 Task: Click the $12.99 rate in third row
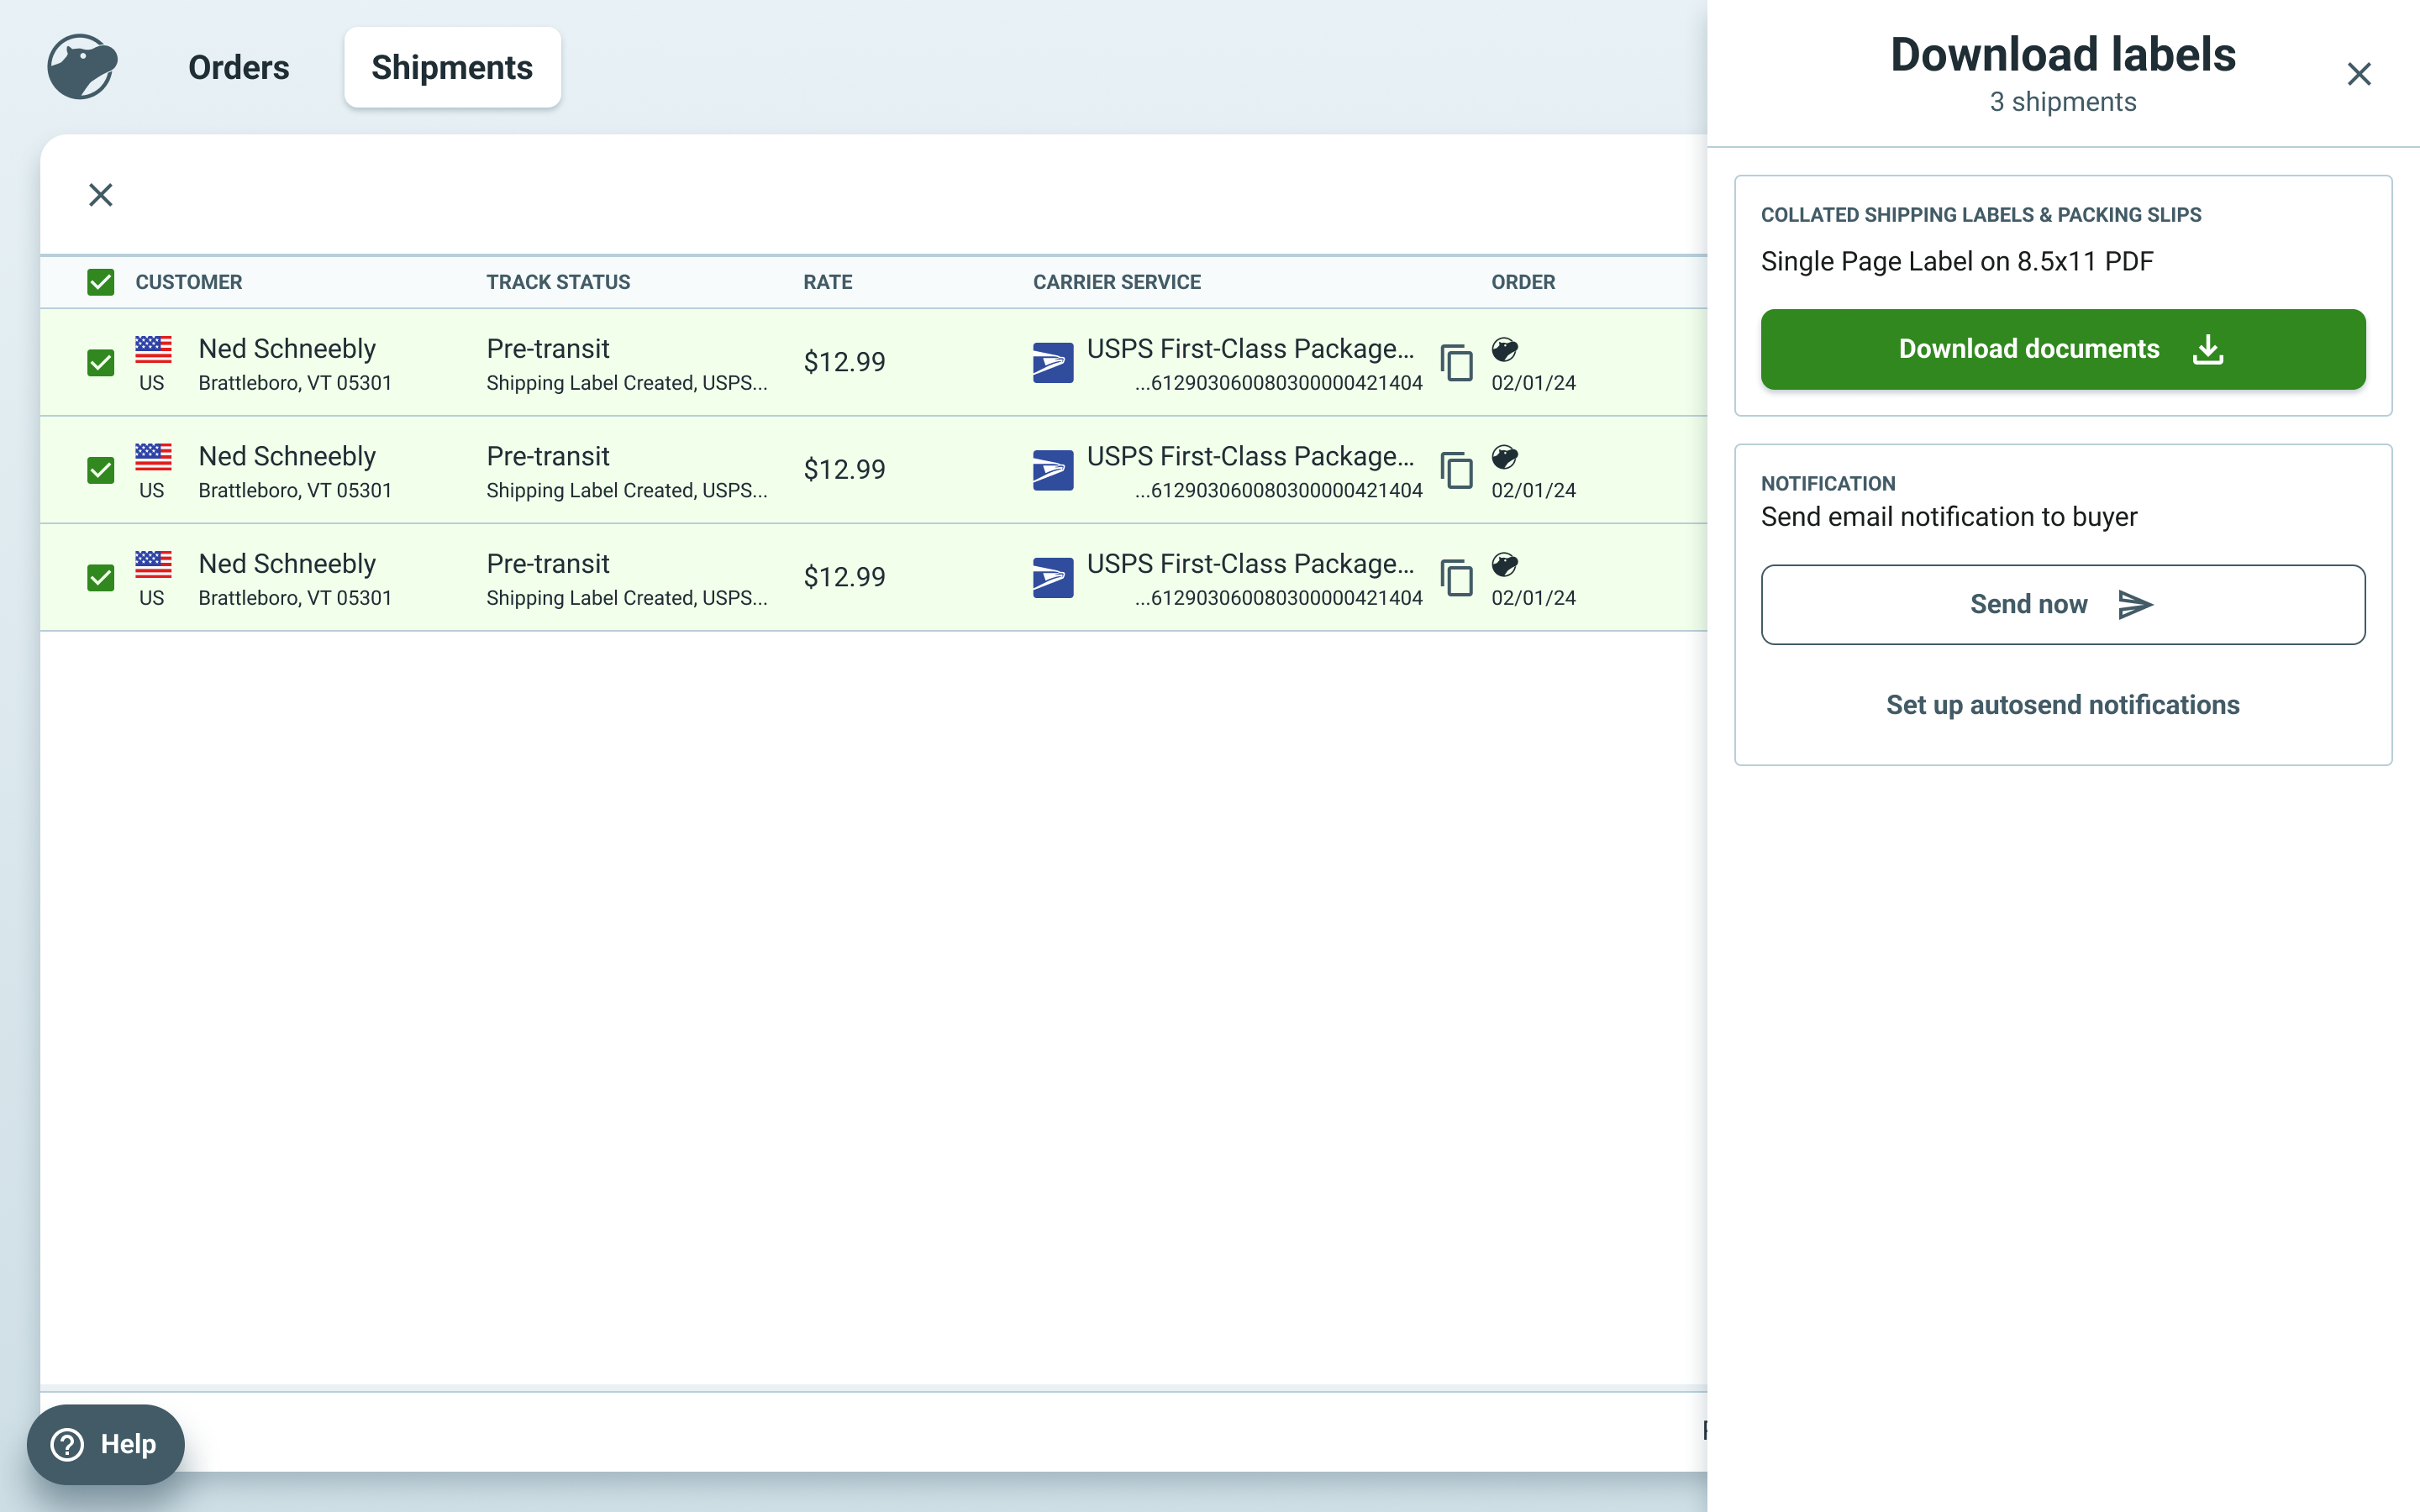coord(844,577)
